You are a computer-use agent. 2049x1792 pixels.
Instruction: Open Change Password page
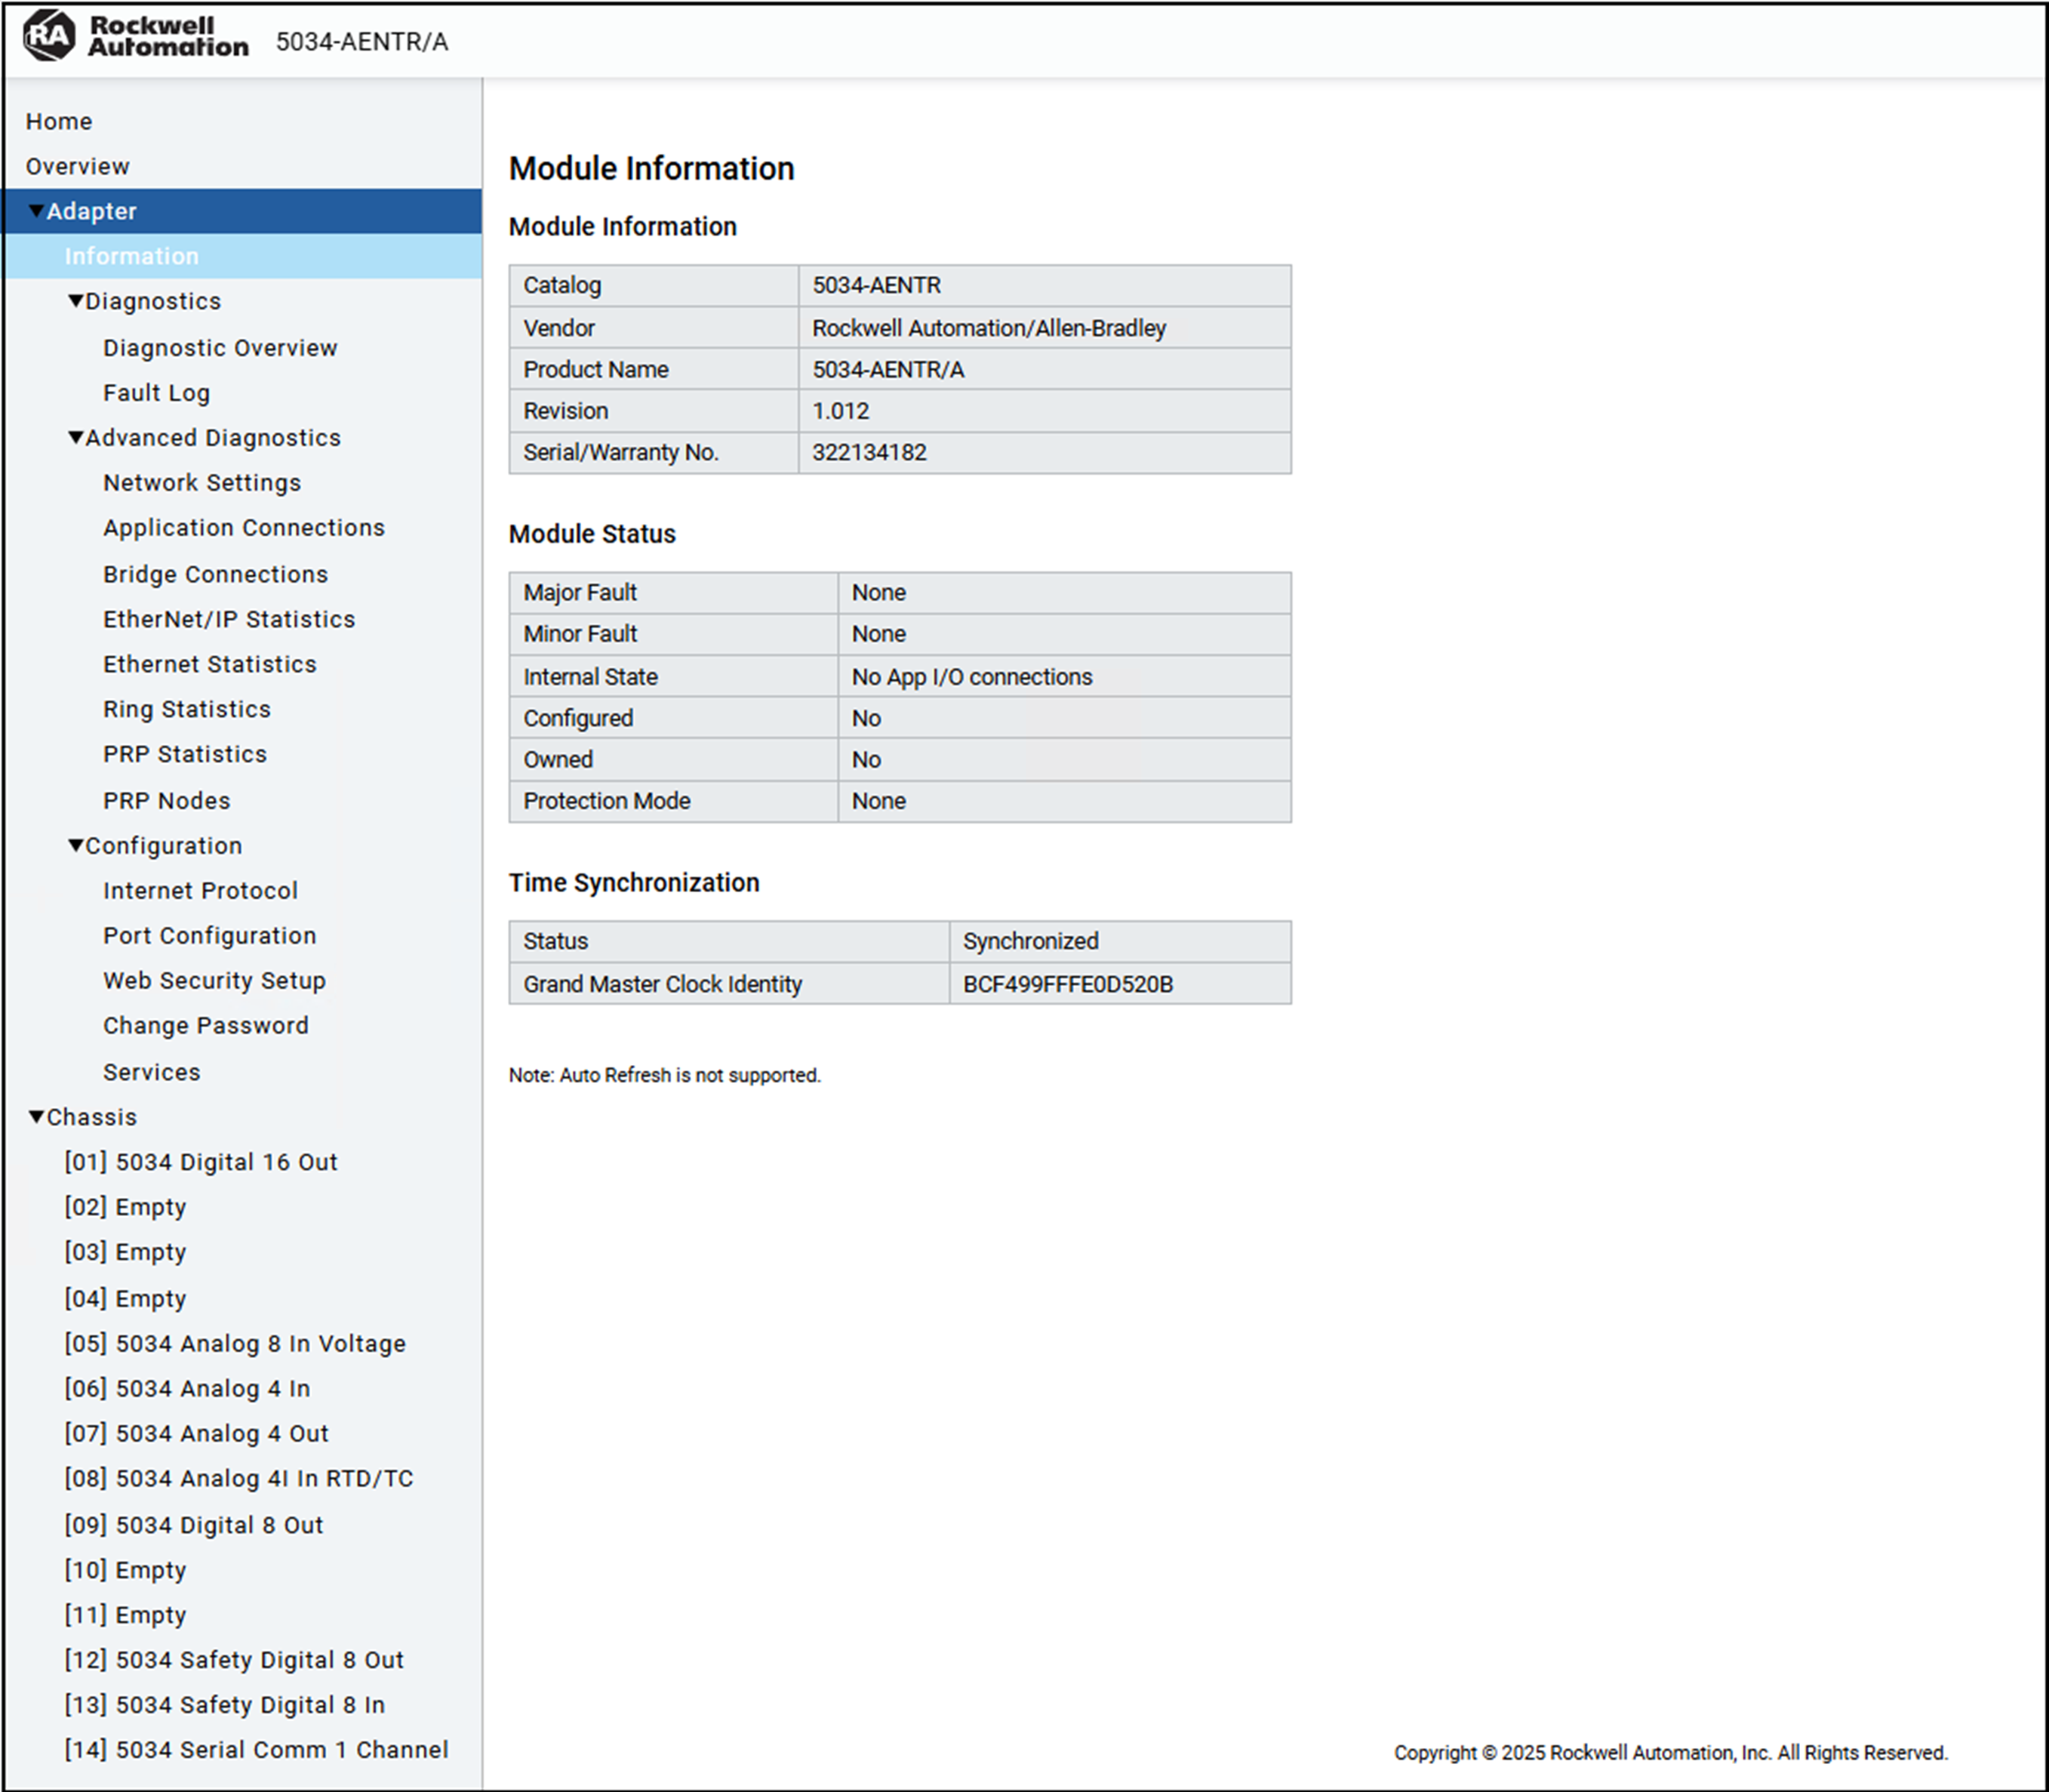tap(206, 1025)
